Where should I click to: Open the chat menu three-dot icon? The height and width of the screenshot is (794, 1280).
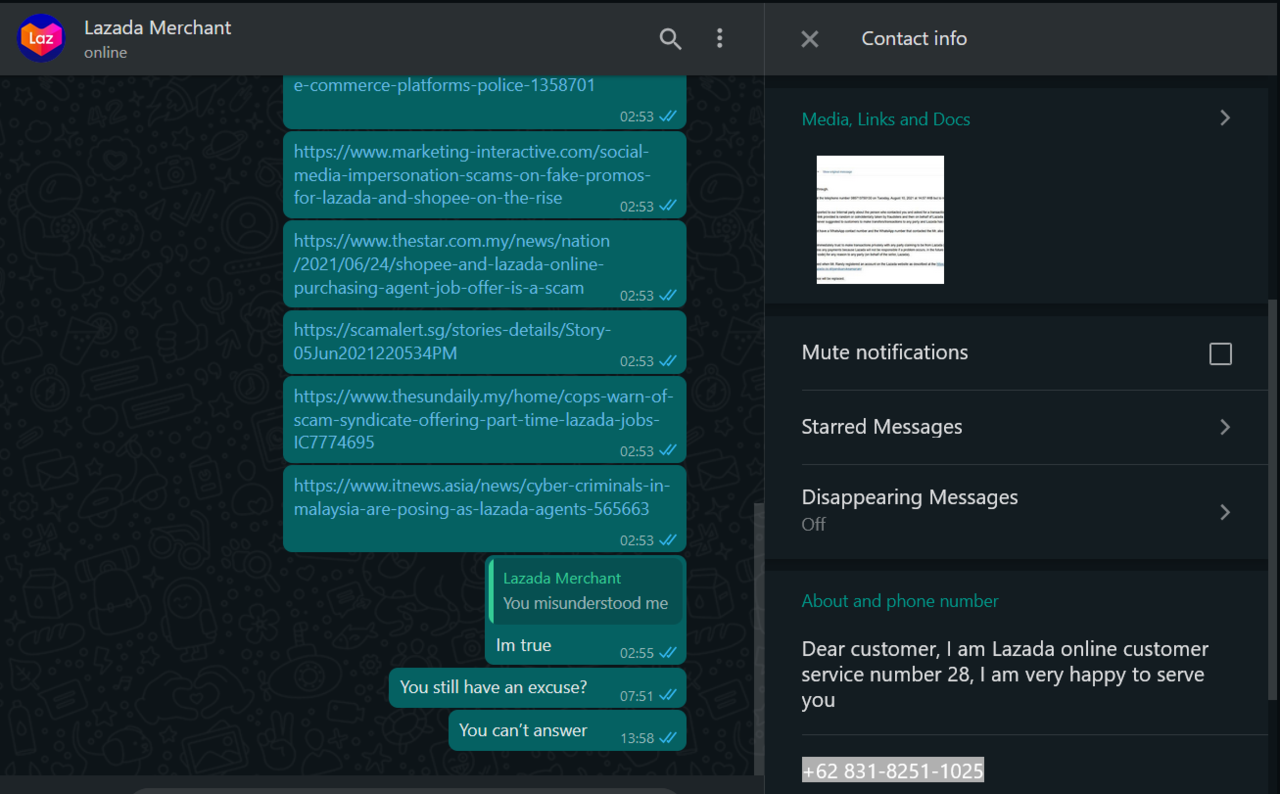click(x=719, y=39)
